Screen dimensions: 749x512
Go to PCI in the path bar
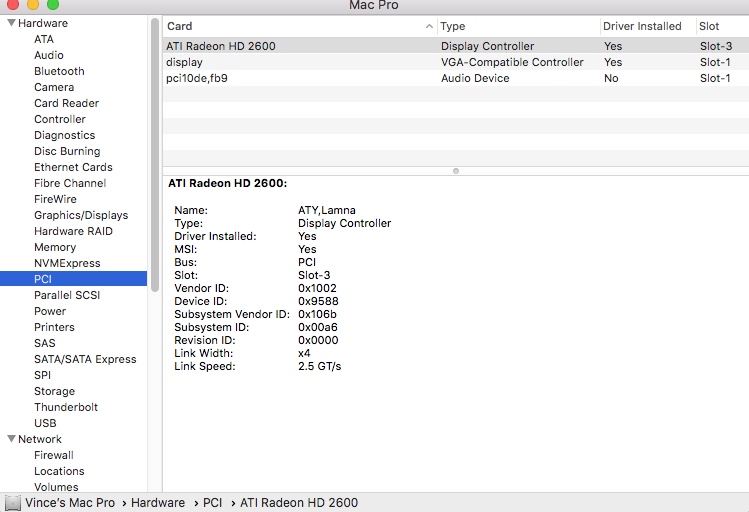[212, 503]
